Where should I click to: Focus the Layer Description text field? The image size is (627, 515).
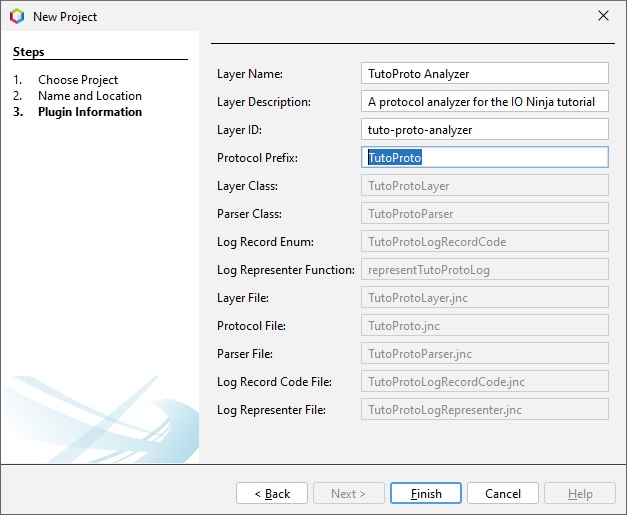point(485,101)
